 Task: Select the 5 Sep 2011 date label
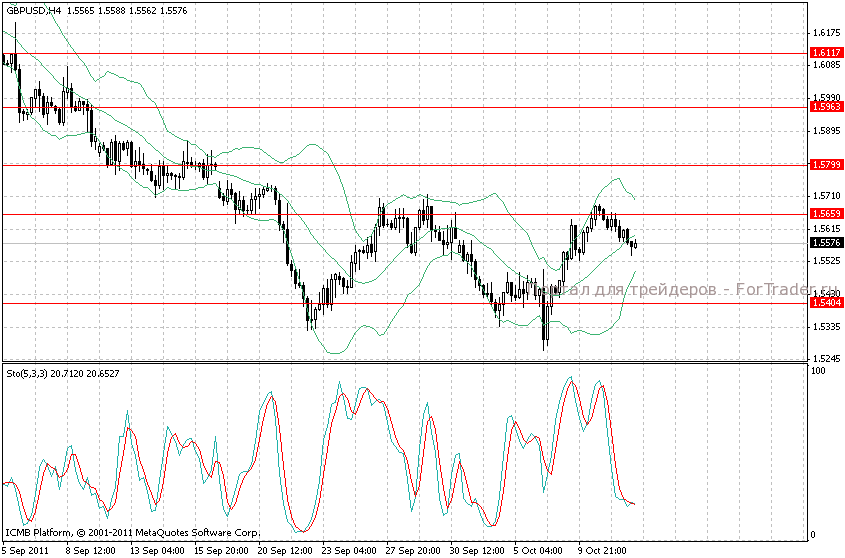coord(26,550)
